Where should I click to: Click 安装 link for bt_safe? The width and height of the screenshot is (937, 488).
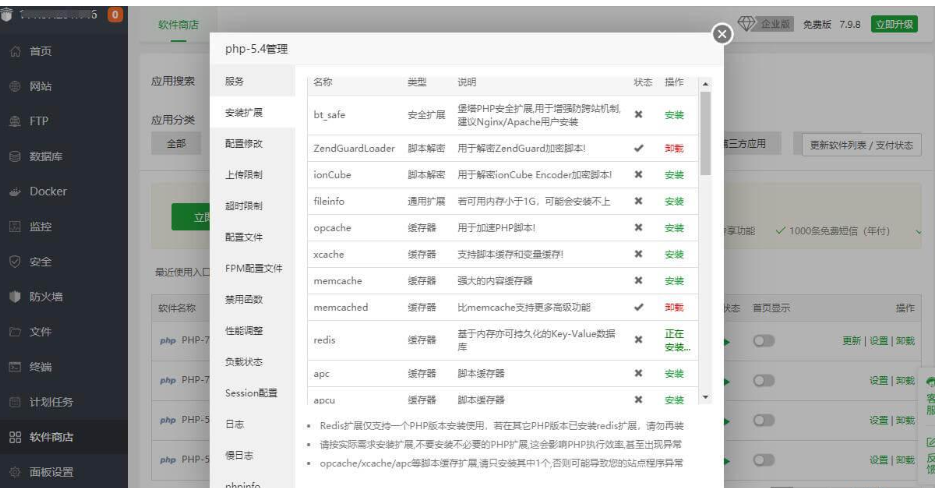pyautogui.click(x=674, y=115)
